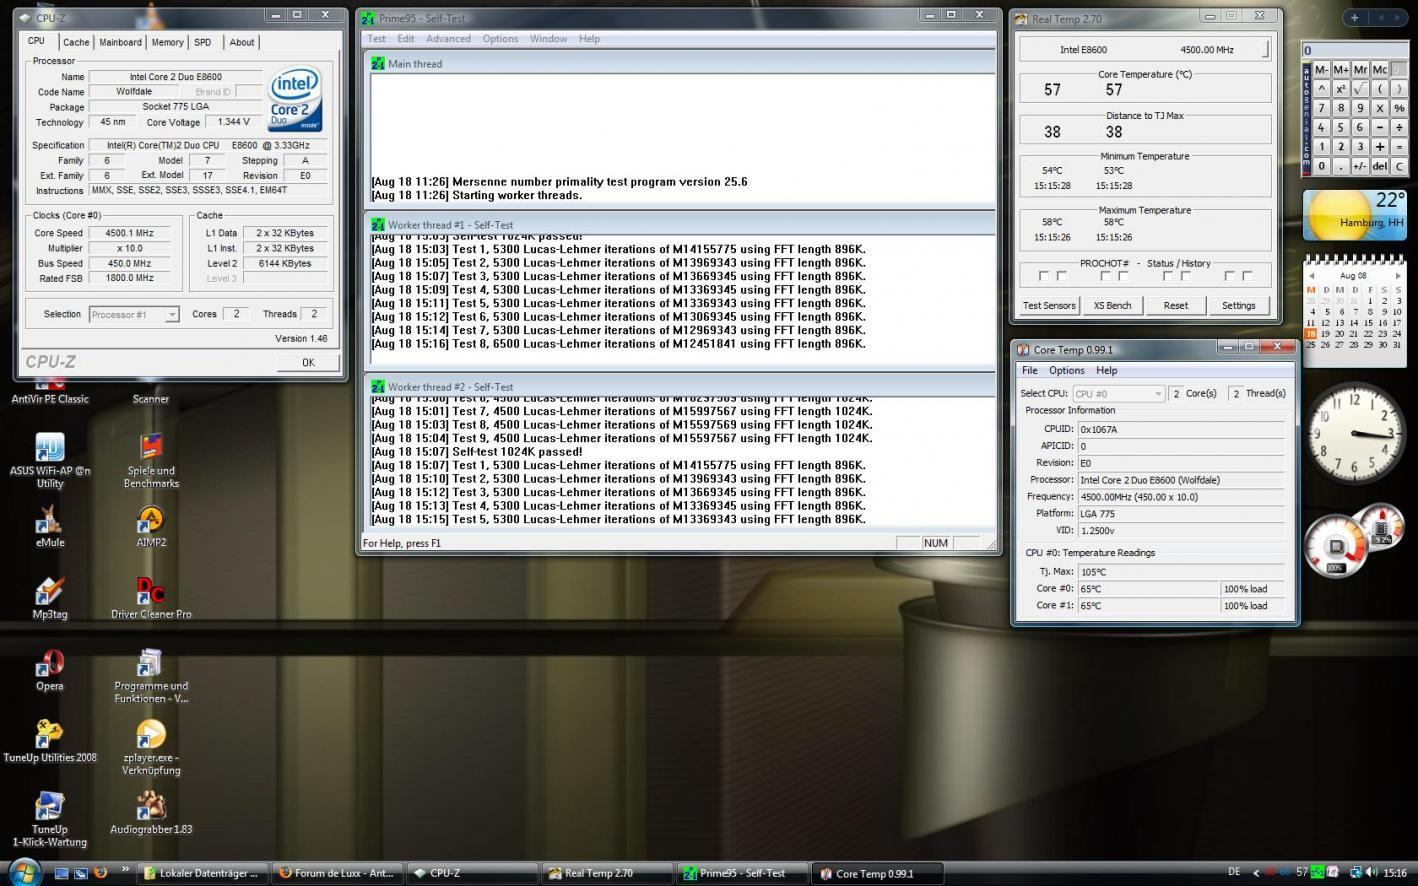
Task: Open the File menu in Core Temp
Action: [x=1029, y=370]
